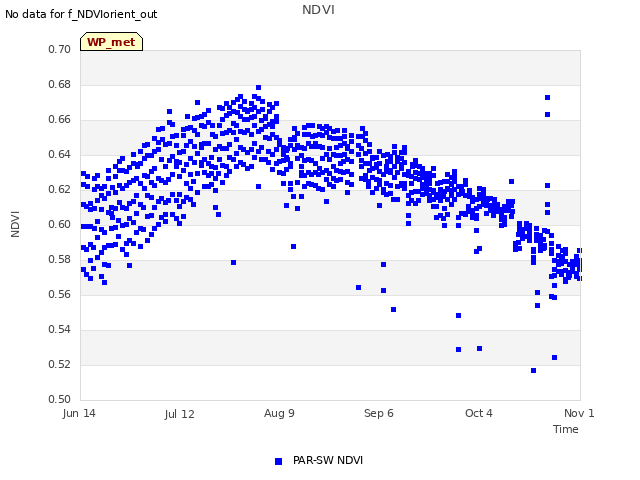Click the Oct 4 x-axis tick label
Screen dimensions: 640x480
click(x=479, y=413)
